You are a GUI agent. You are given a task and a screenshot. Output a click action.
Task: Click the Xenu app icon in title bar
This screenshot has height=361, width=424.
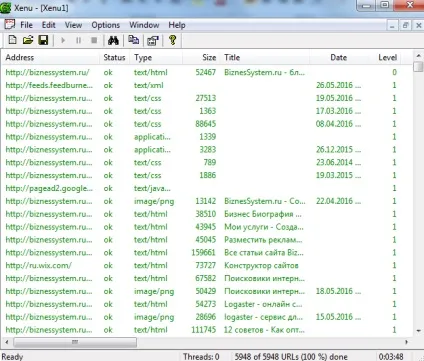pyautogui.click(x=5, y=7)
